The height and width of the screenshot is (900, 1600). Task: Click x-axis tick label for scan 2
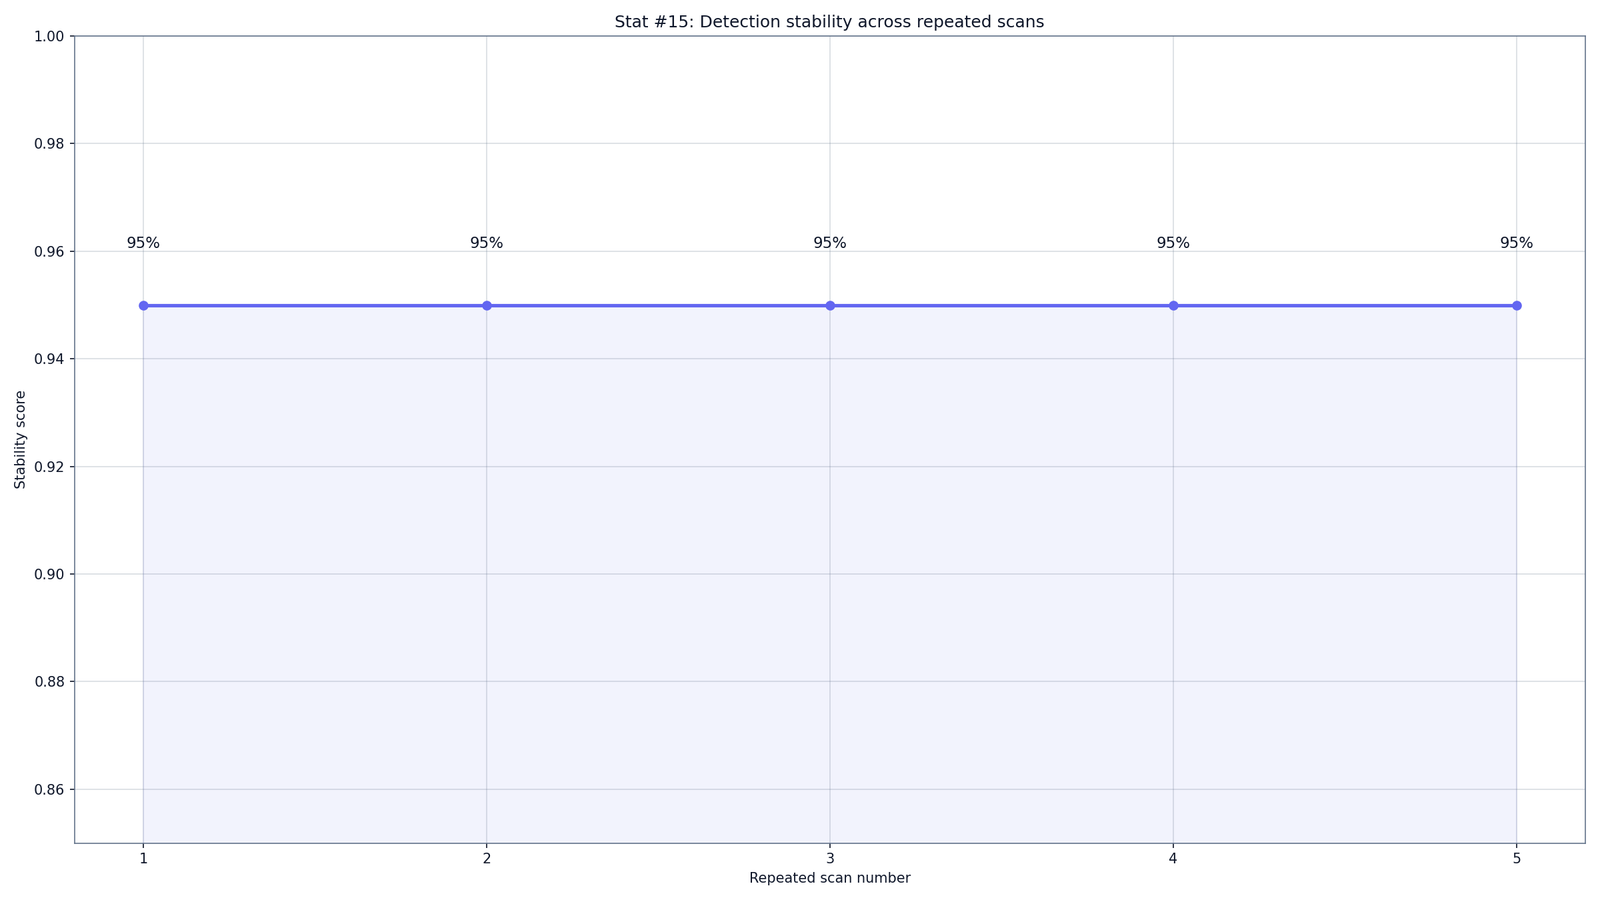tap(487, 858)
